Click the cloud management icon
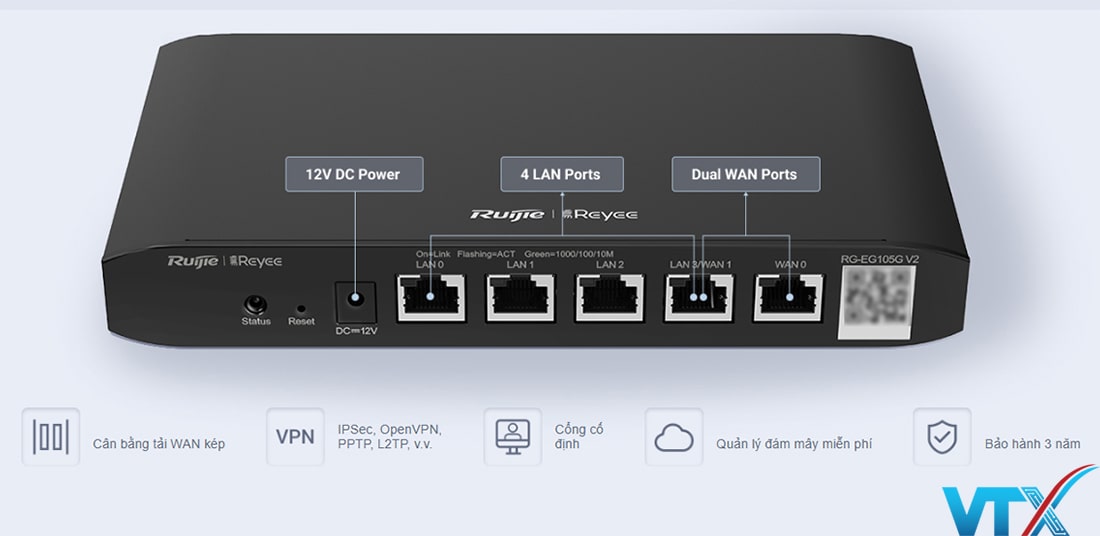The width and height of the screenshot is (1100, 536). [x=673, y=437]
